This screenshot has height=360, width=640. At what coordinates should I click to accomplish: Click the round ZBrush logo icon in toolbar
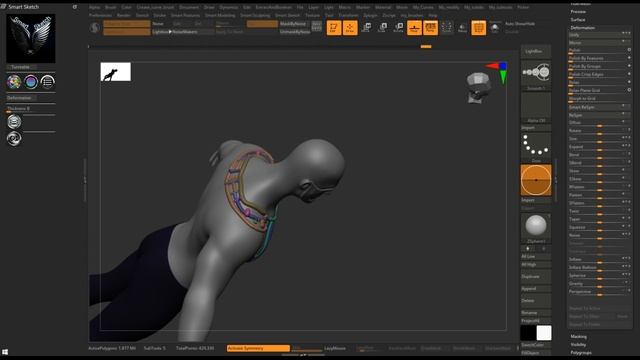(95, 28)
